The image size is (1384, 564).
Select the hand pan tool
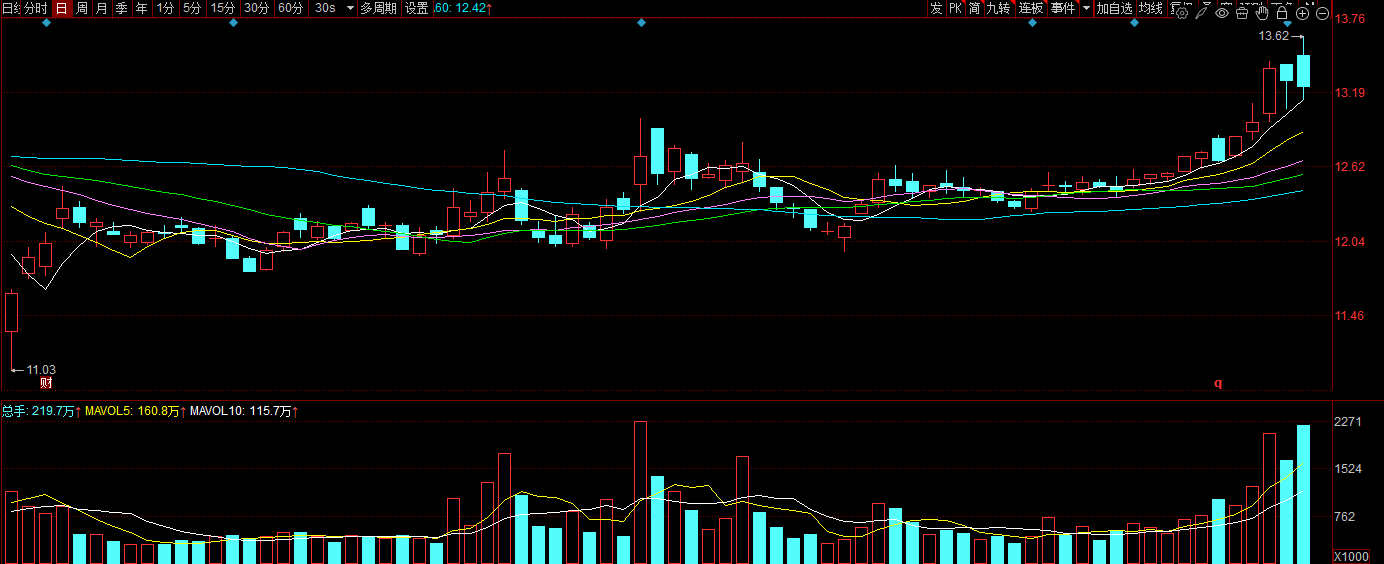pos(1262,13)
